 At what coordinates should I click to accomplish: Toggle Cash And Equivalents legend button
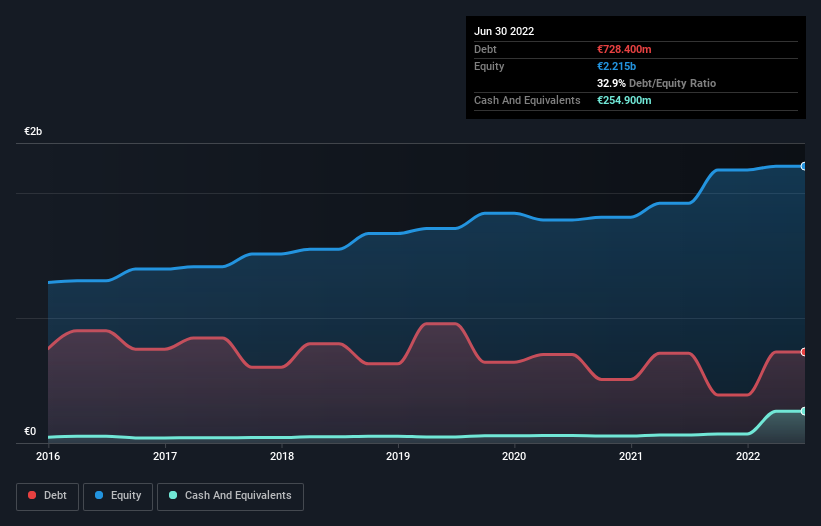(x=230, y=496)
